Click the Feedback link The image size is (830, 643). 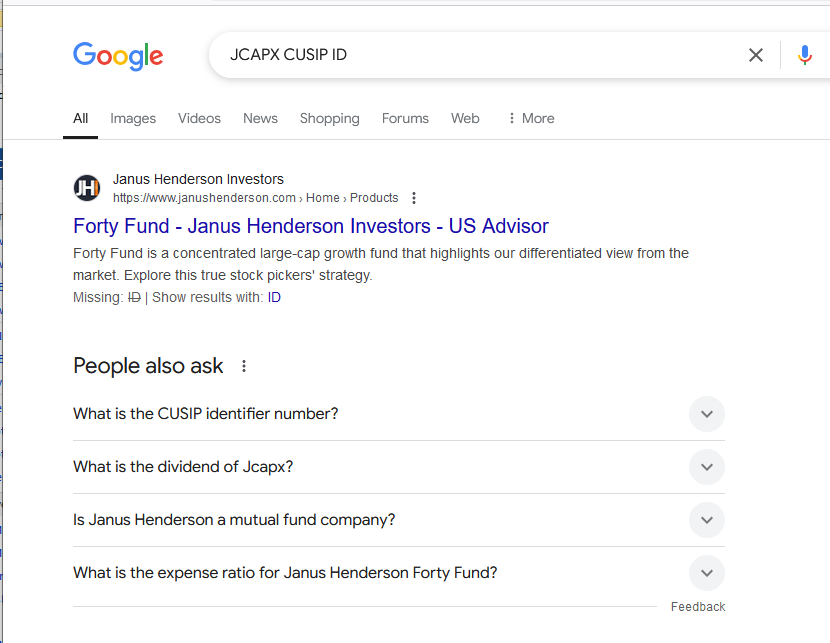(698, 607)
